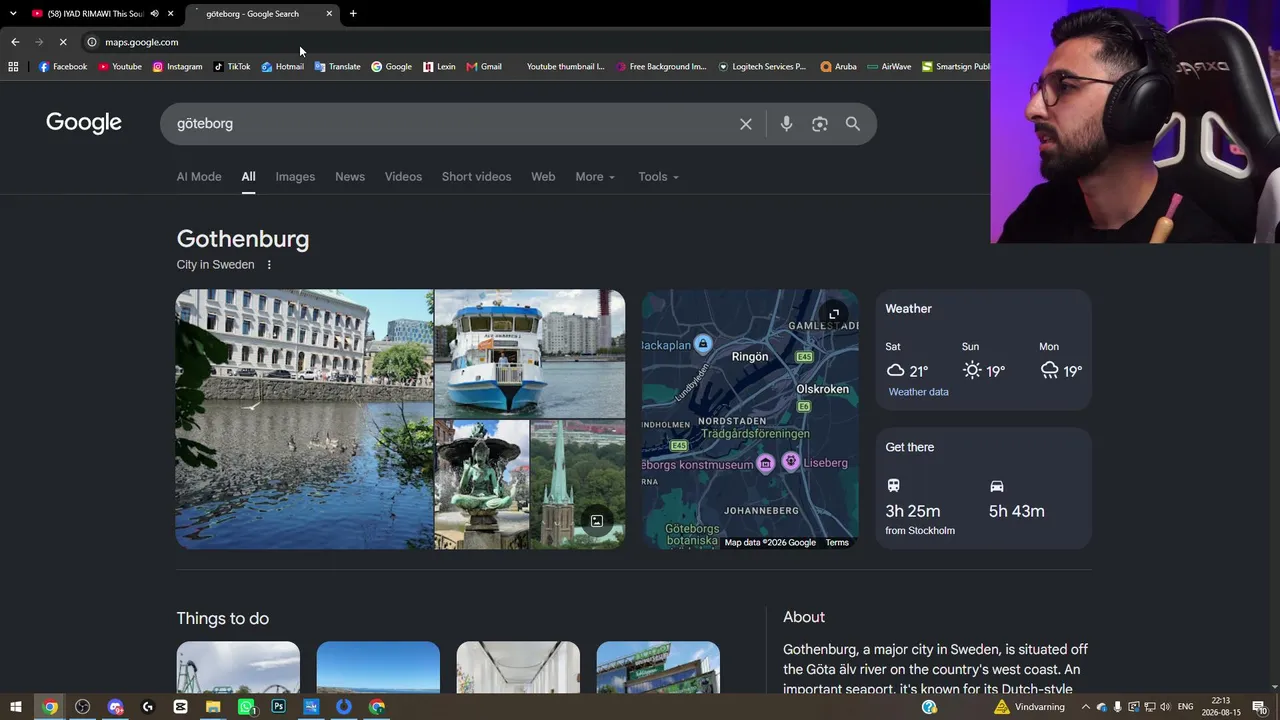Switch to the Web results tab
The height and width of the screenshot is (720, 1280).
pos(543,177)
